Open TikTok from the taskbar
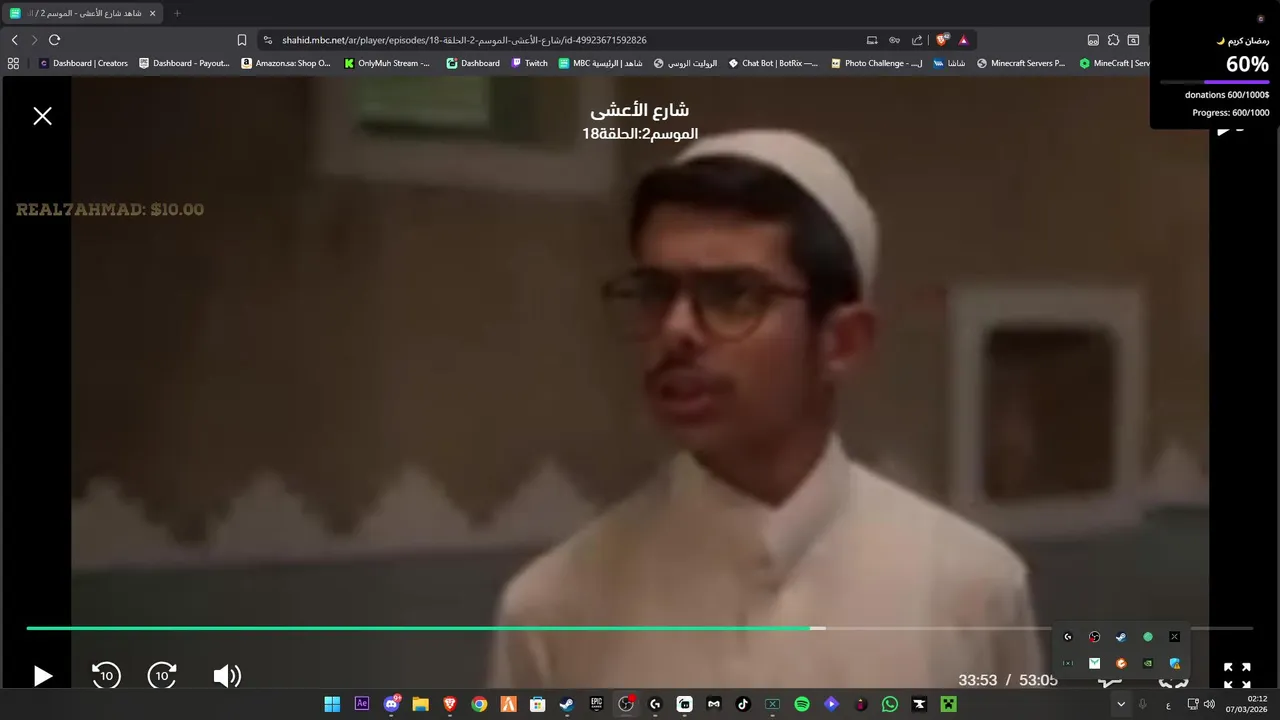 pos(743,704)
